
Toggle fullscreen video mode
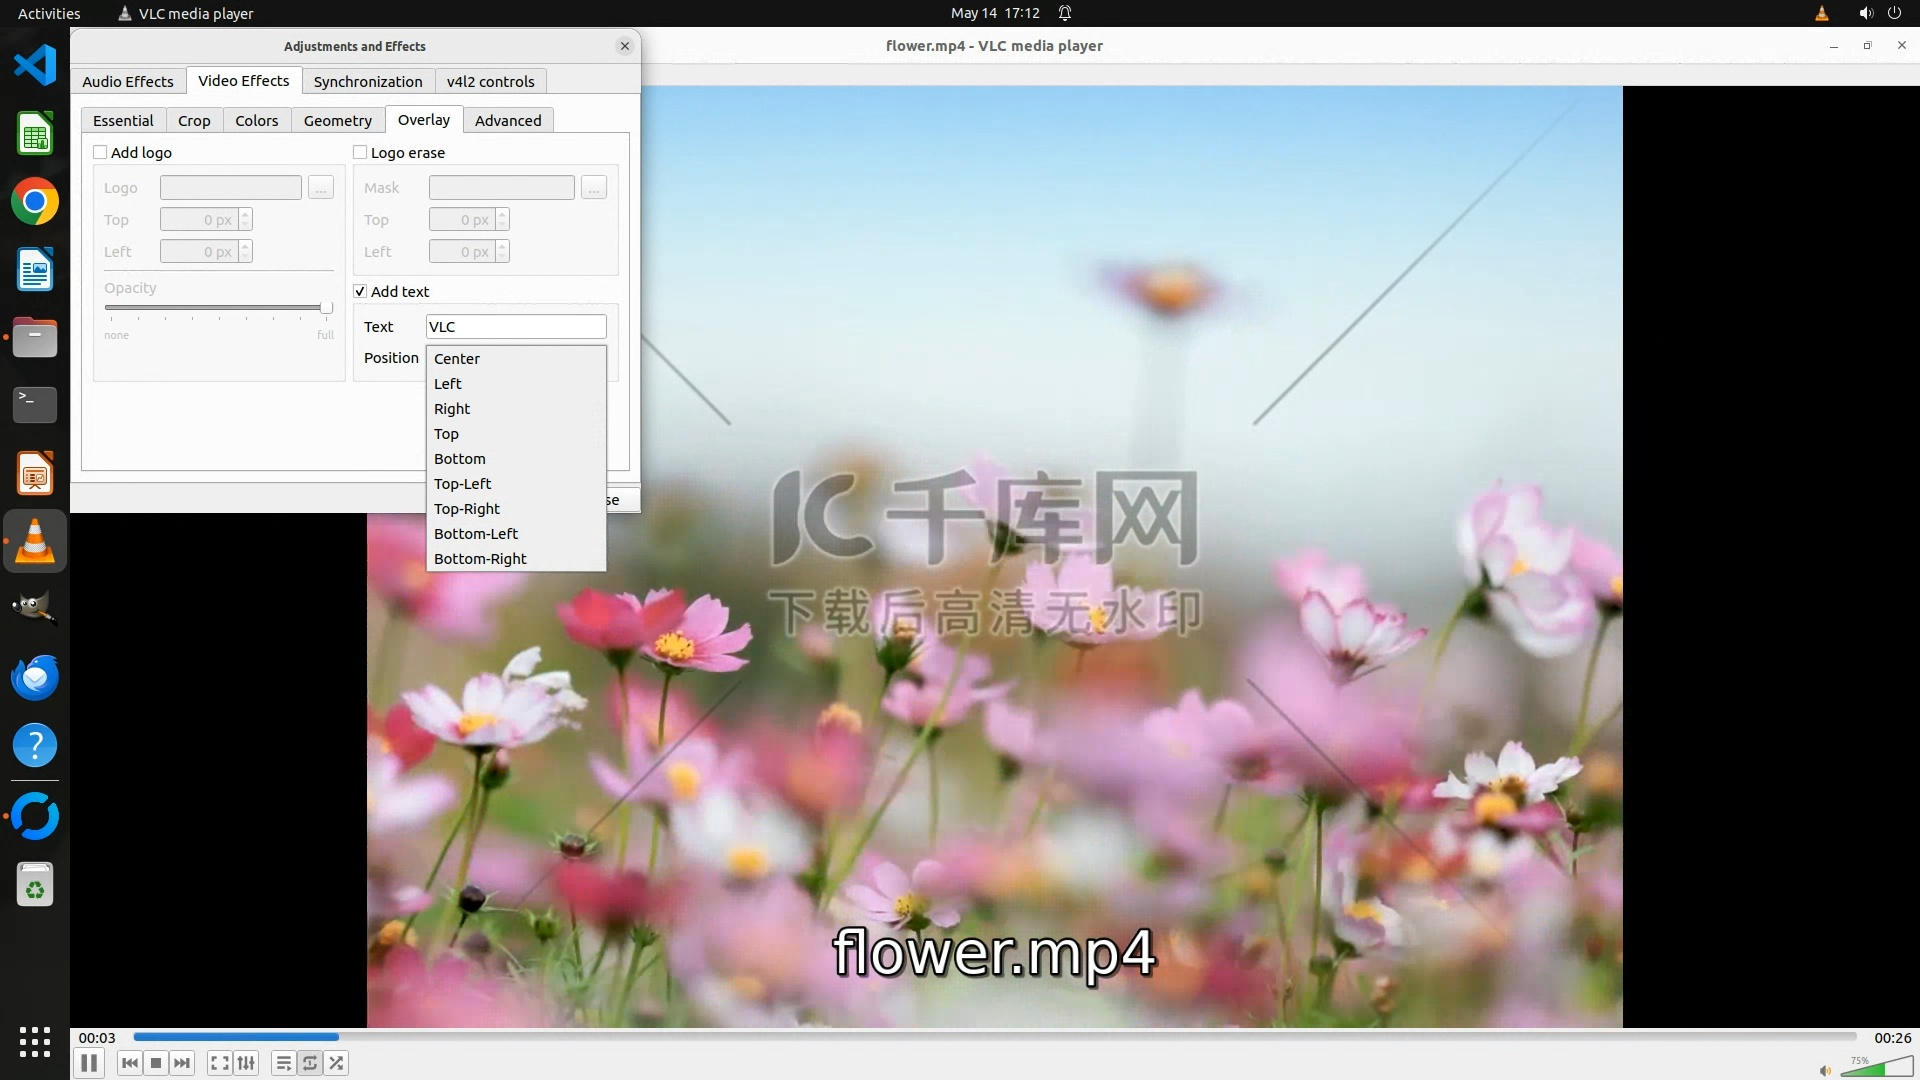point(220,1063)
